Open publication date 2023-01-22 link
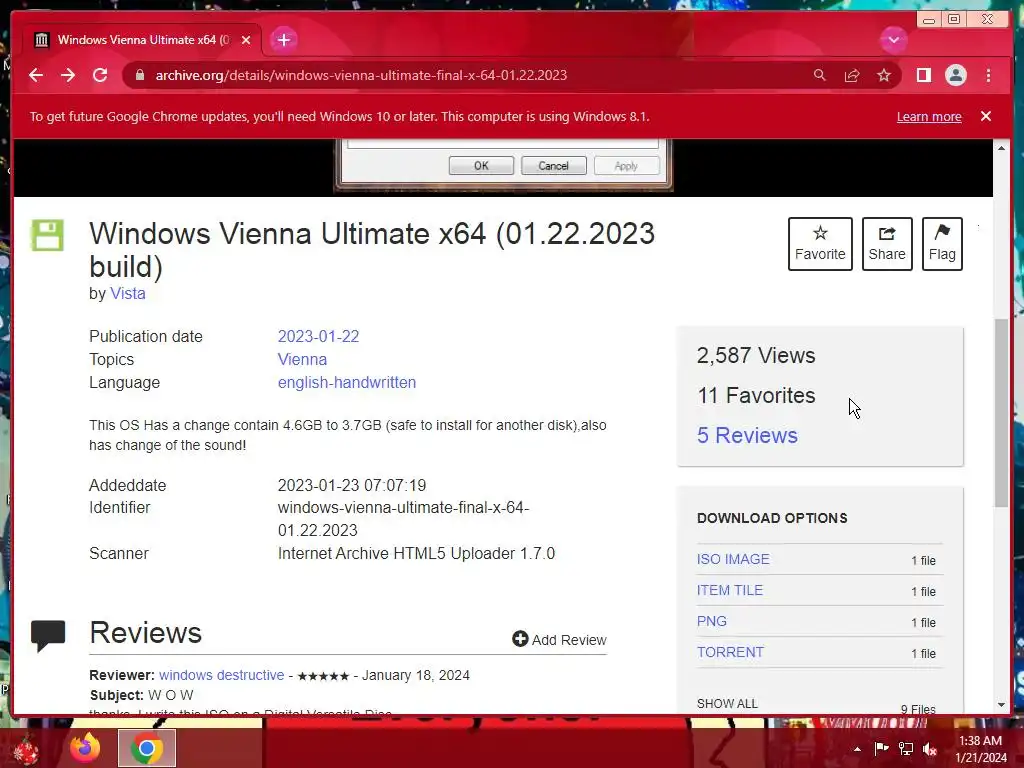Image resolution: width=1024 pixels, height=768 pixels. (318, 336)
